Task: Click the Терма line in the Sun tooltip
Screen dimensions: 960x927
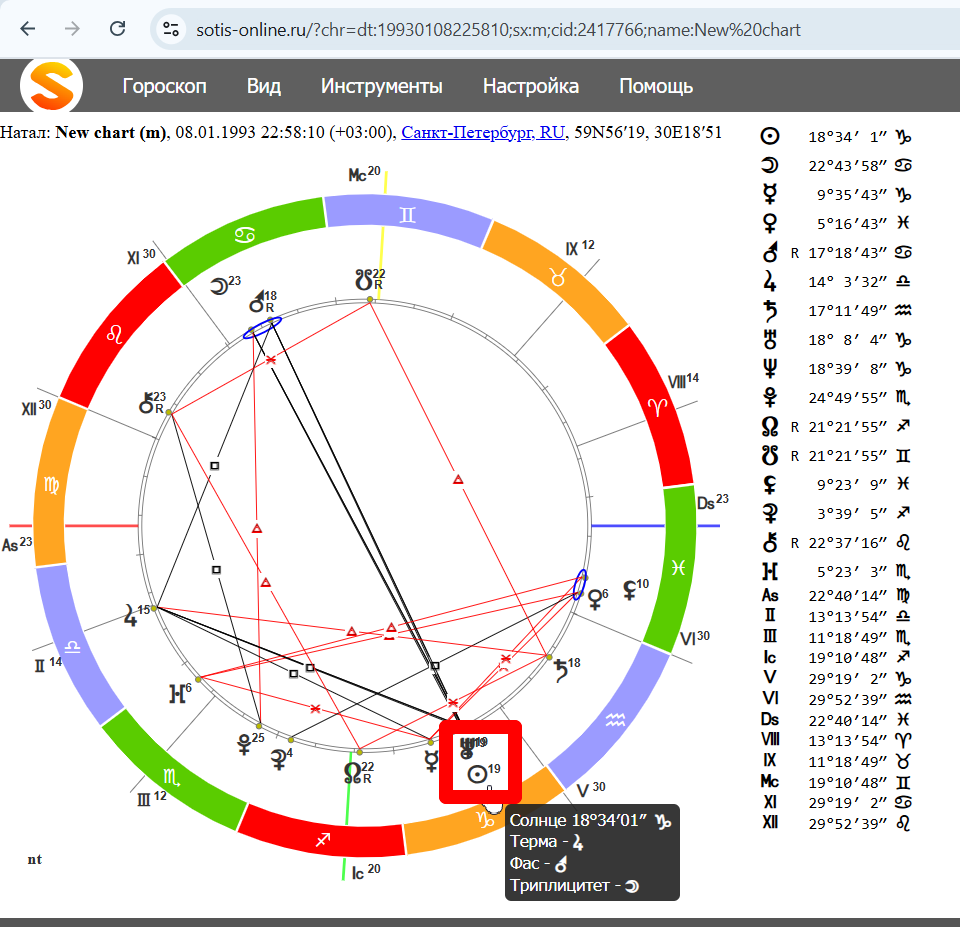Action: coord(547,842)
